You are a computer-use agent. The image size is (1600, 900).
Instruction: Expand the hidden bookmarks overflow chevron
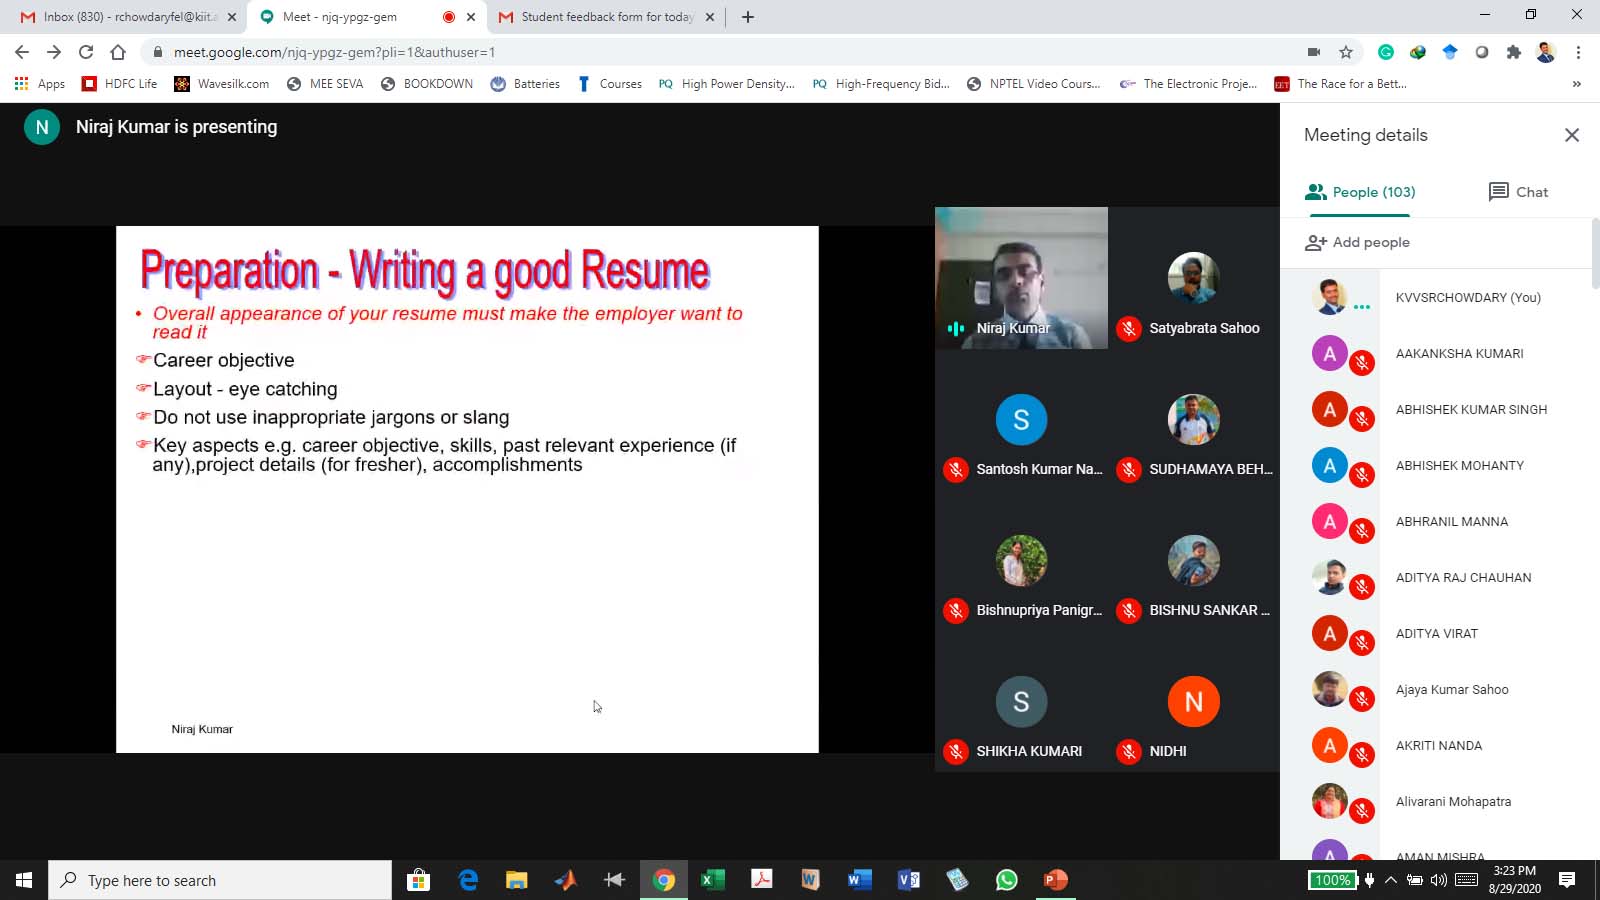point(1576,84)
